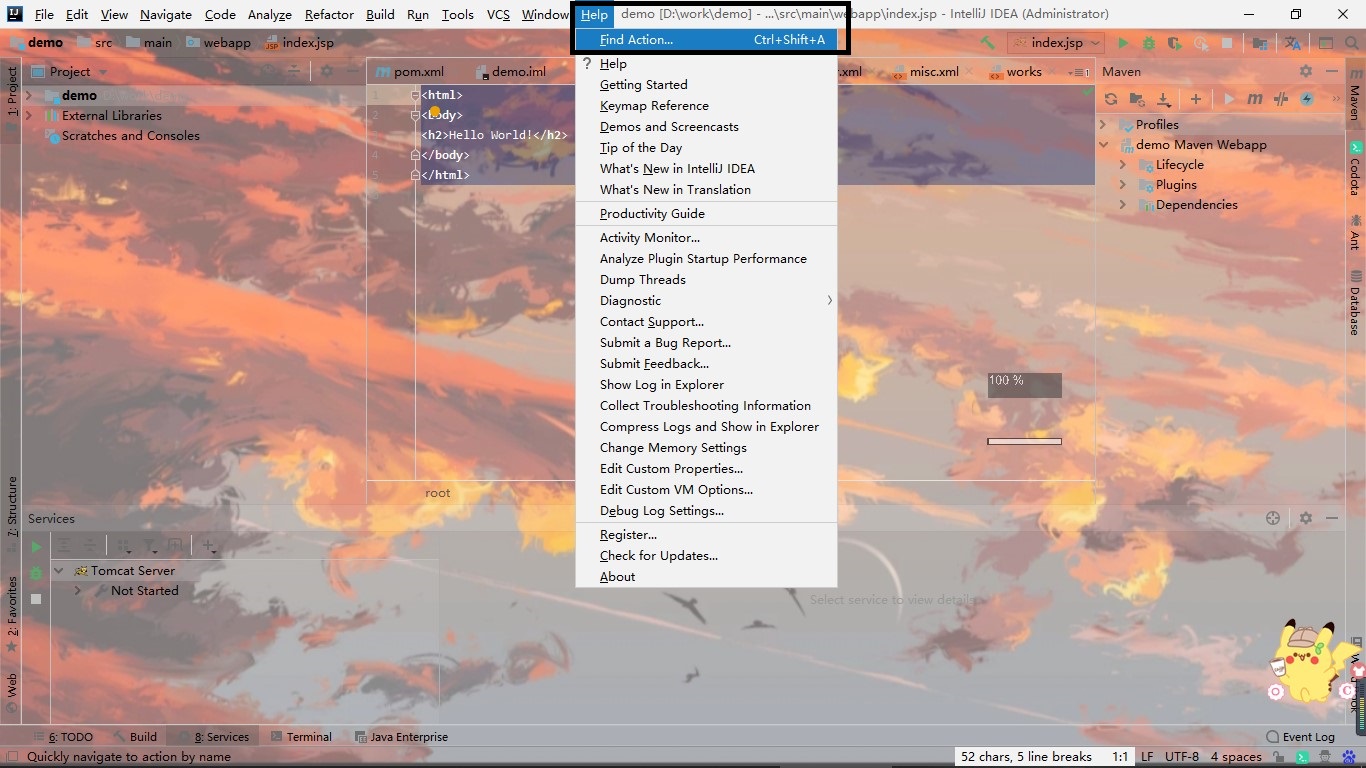The width and height of the screenshot is (1366, 768).
Task: Expand Profiles node in Maven panel
Action: click(x=1104, y=125)
